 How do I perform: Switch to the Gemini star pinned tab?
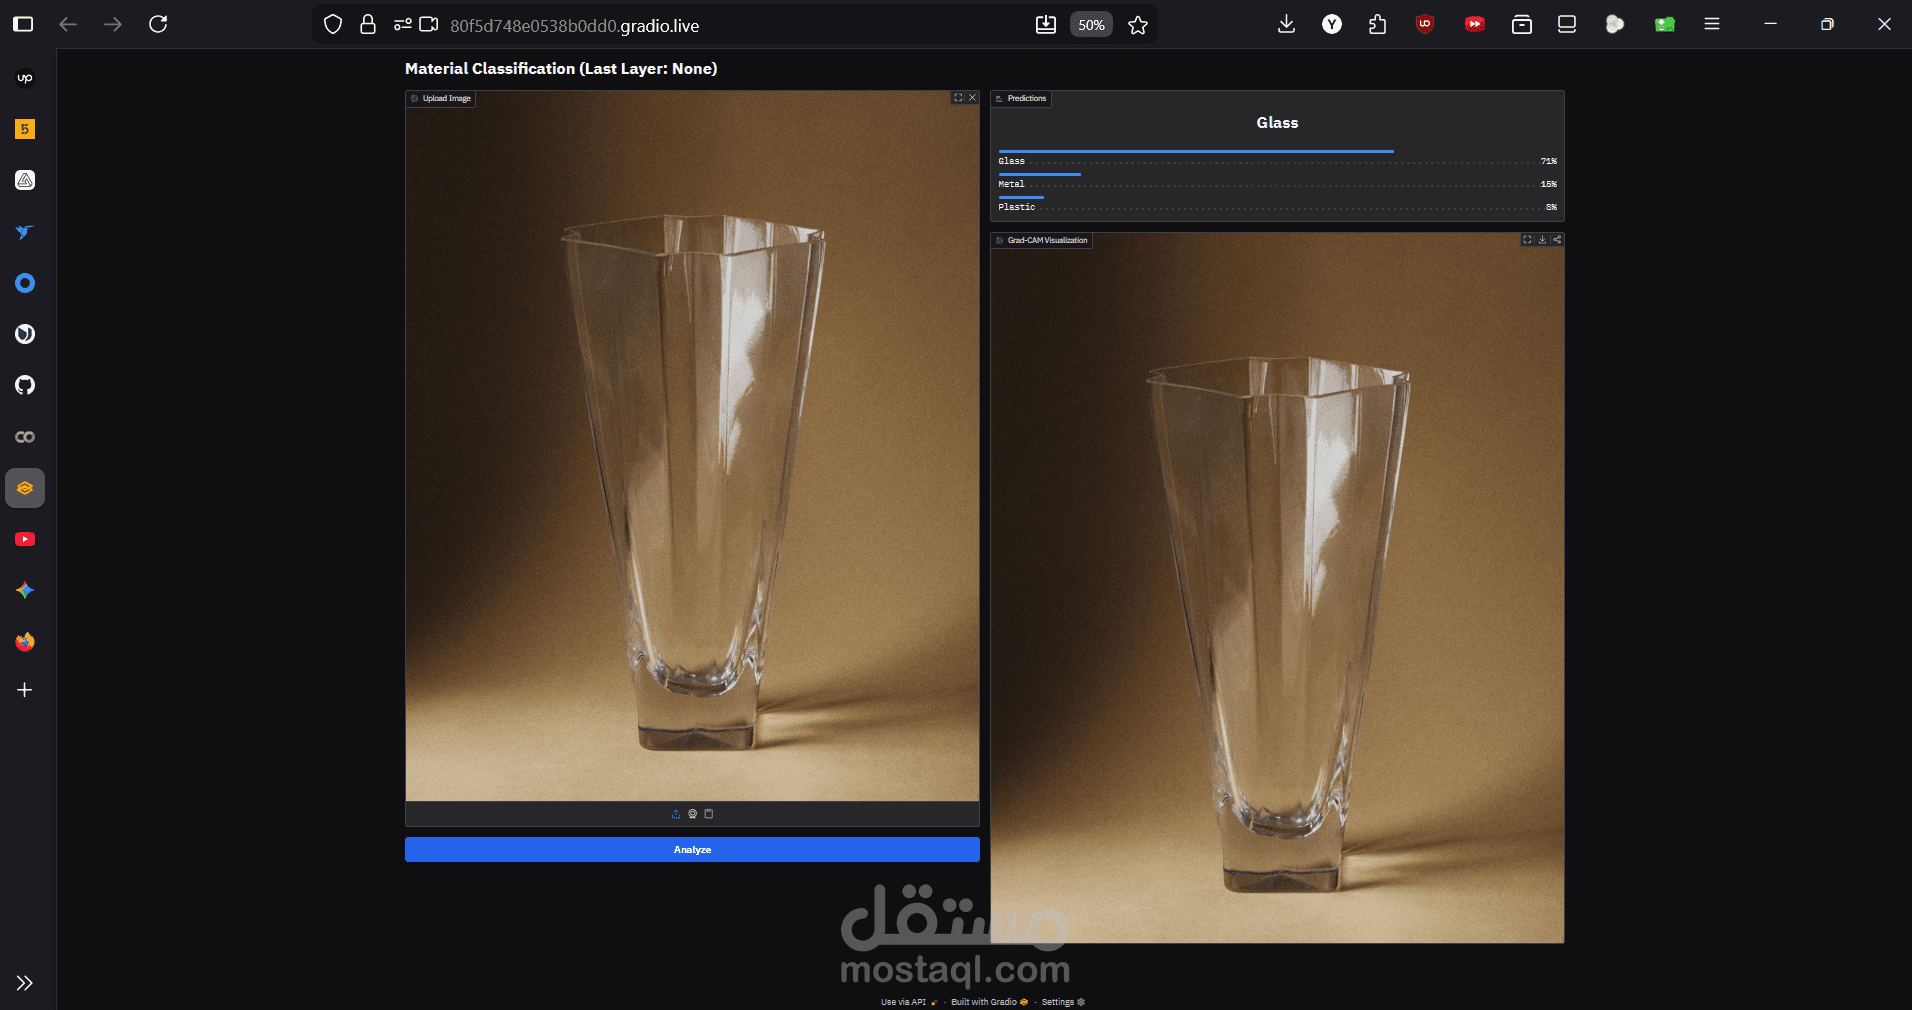25,590
